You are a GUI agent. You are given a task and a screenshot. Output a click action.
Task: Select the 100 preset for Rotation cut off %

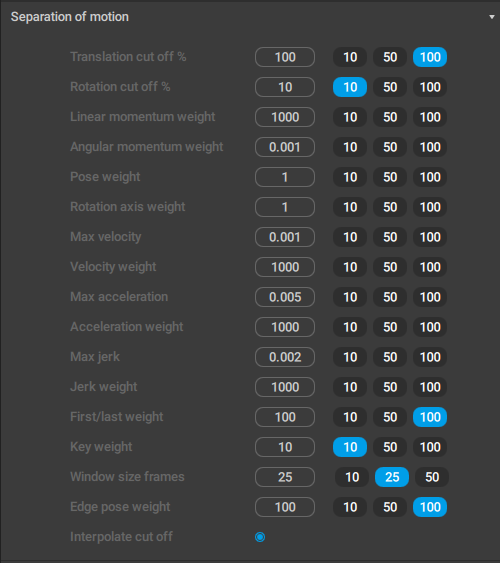[x=430, y=87]
